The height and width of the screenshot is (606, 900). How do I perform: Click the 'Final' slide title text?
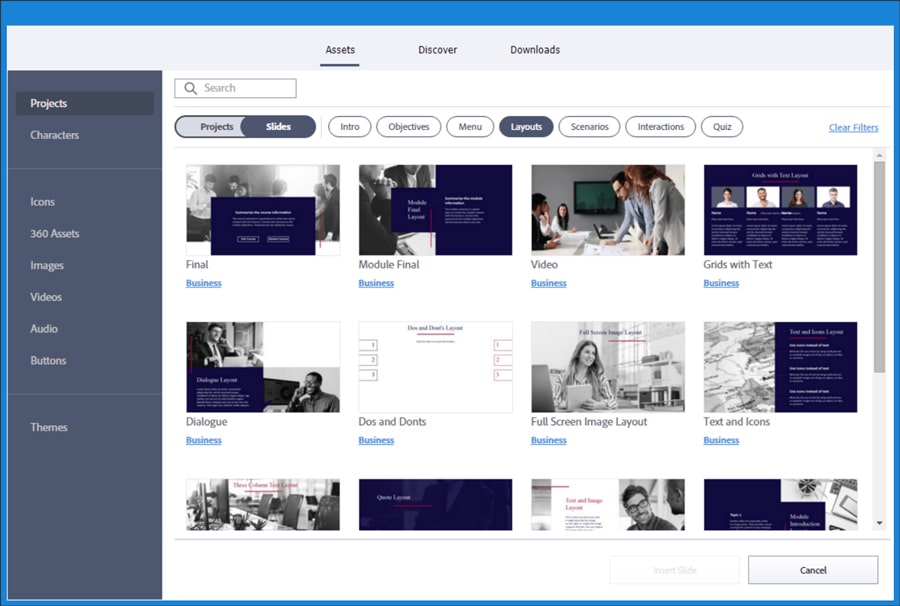pyautogui.click(x=197, y=265)
